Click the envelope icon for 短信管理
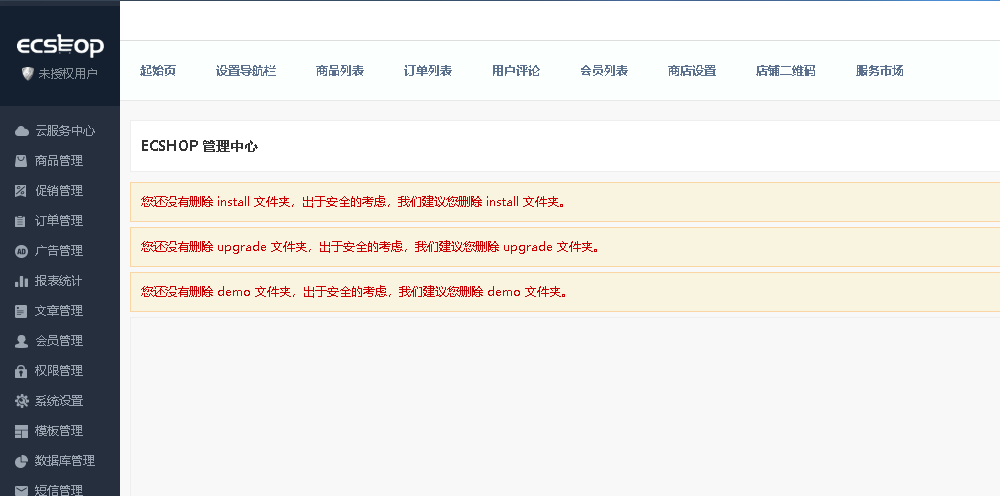Screen dimensions: 1000x496 (22, 490)
